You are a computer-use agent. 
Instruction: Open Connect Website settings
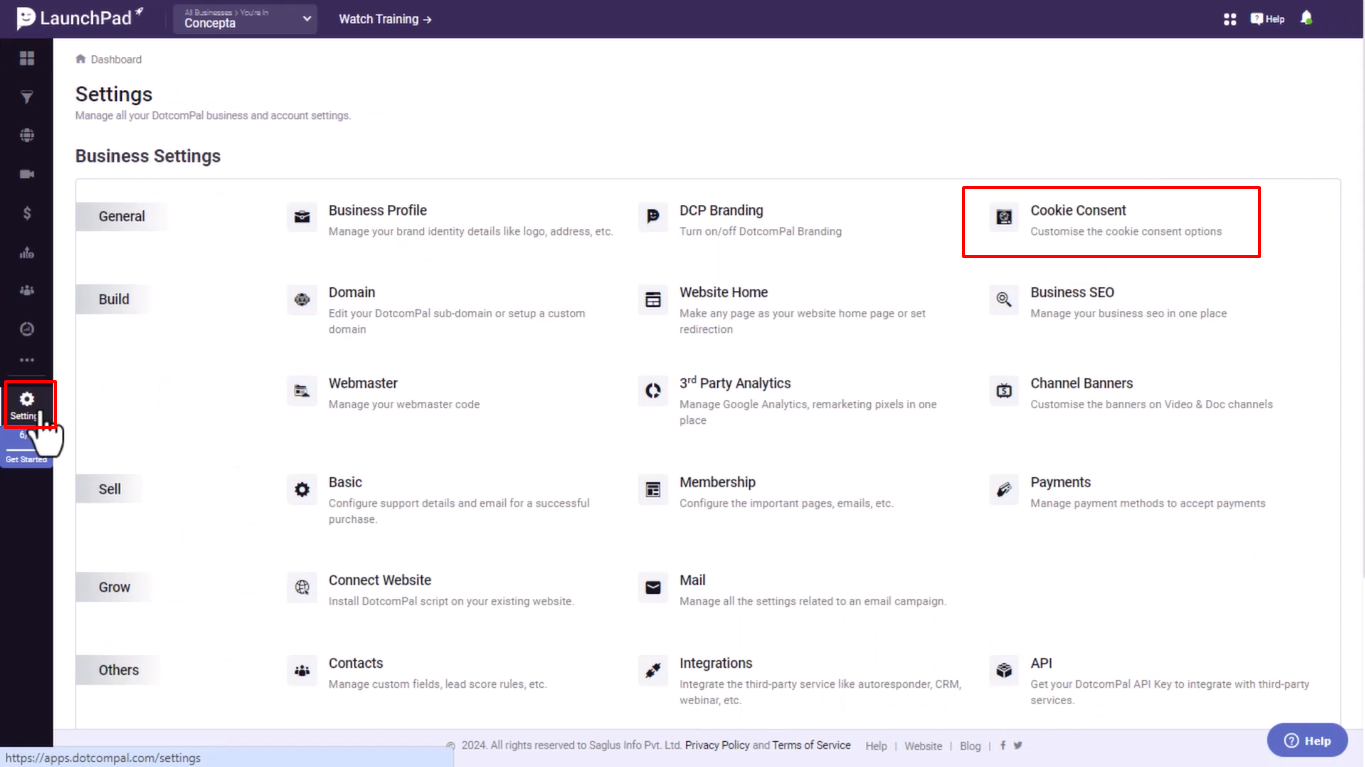380,580
